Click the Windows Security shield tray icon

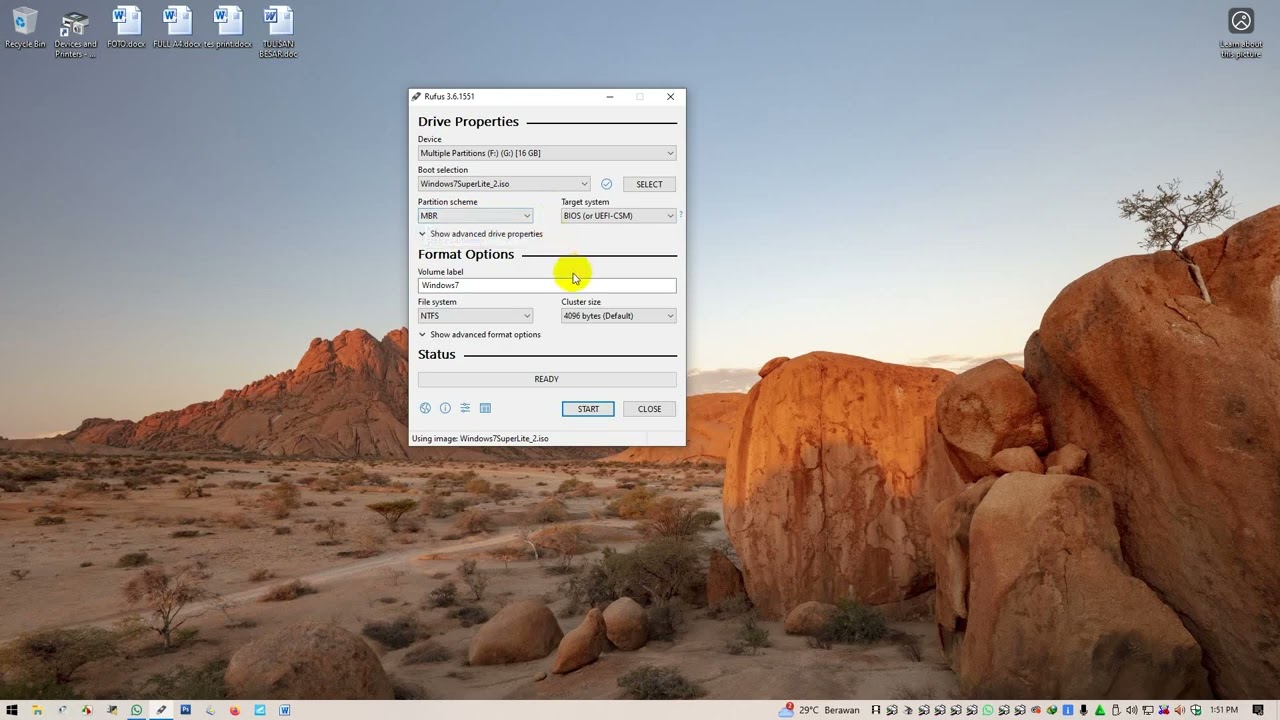tap(1196, 710)
